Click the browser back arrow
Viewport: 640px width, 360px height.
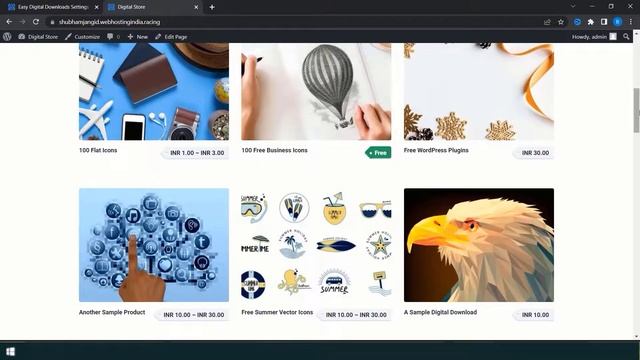pyautogui.click(x=9, y=22)
